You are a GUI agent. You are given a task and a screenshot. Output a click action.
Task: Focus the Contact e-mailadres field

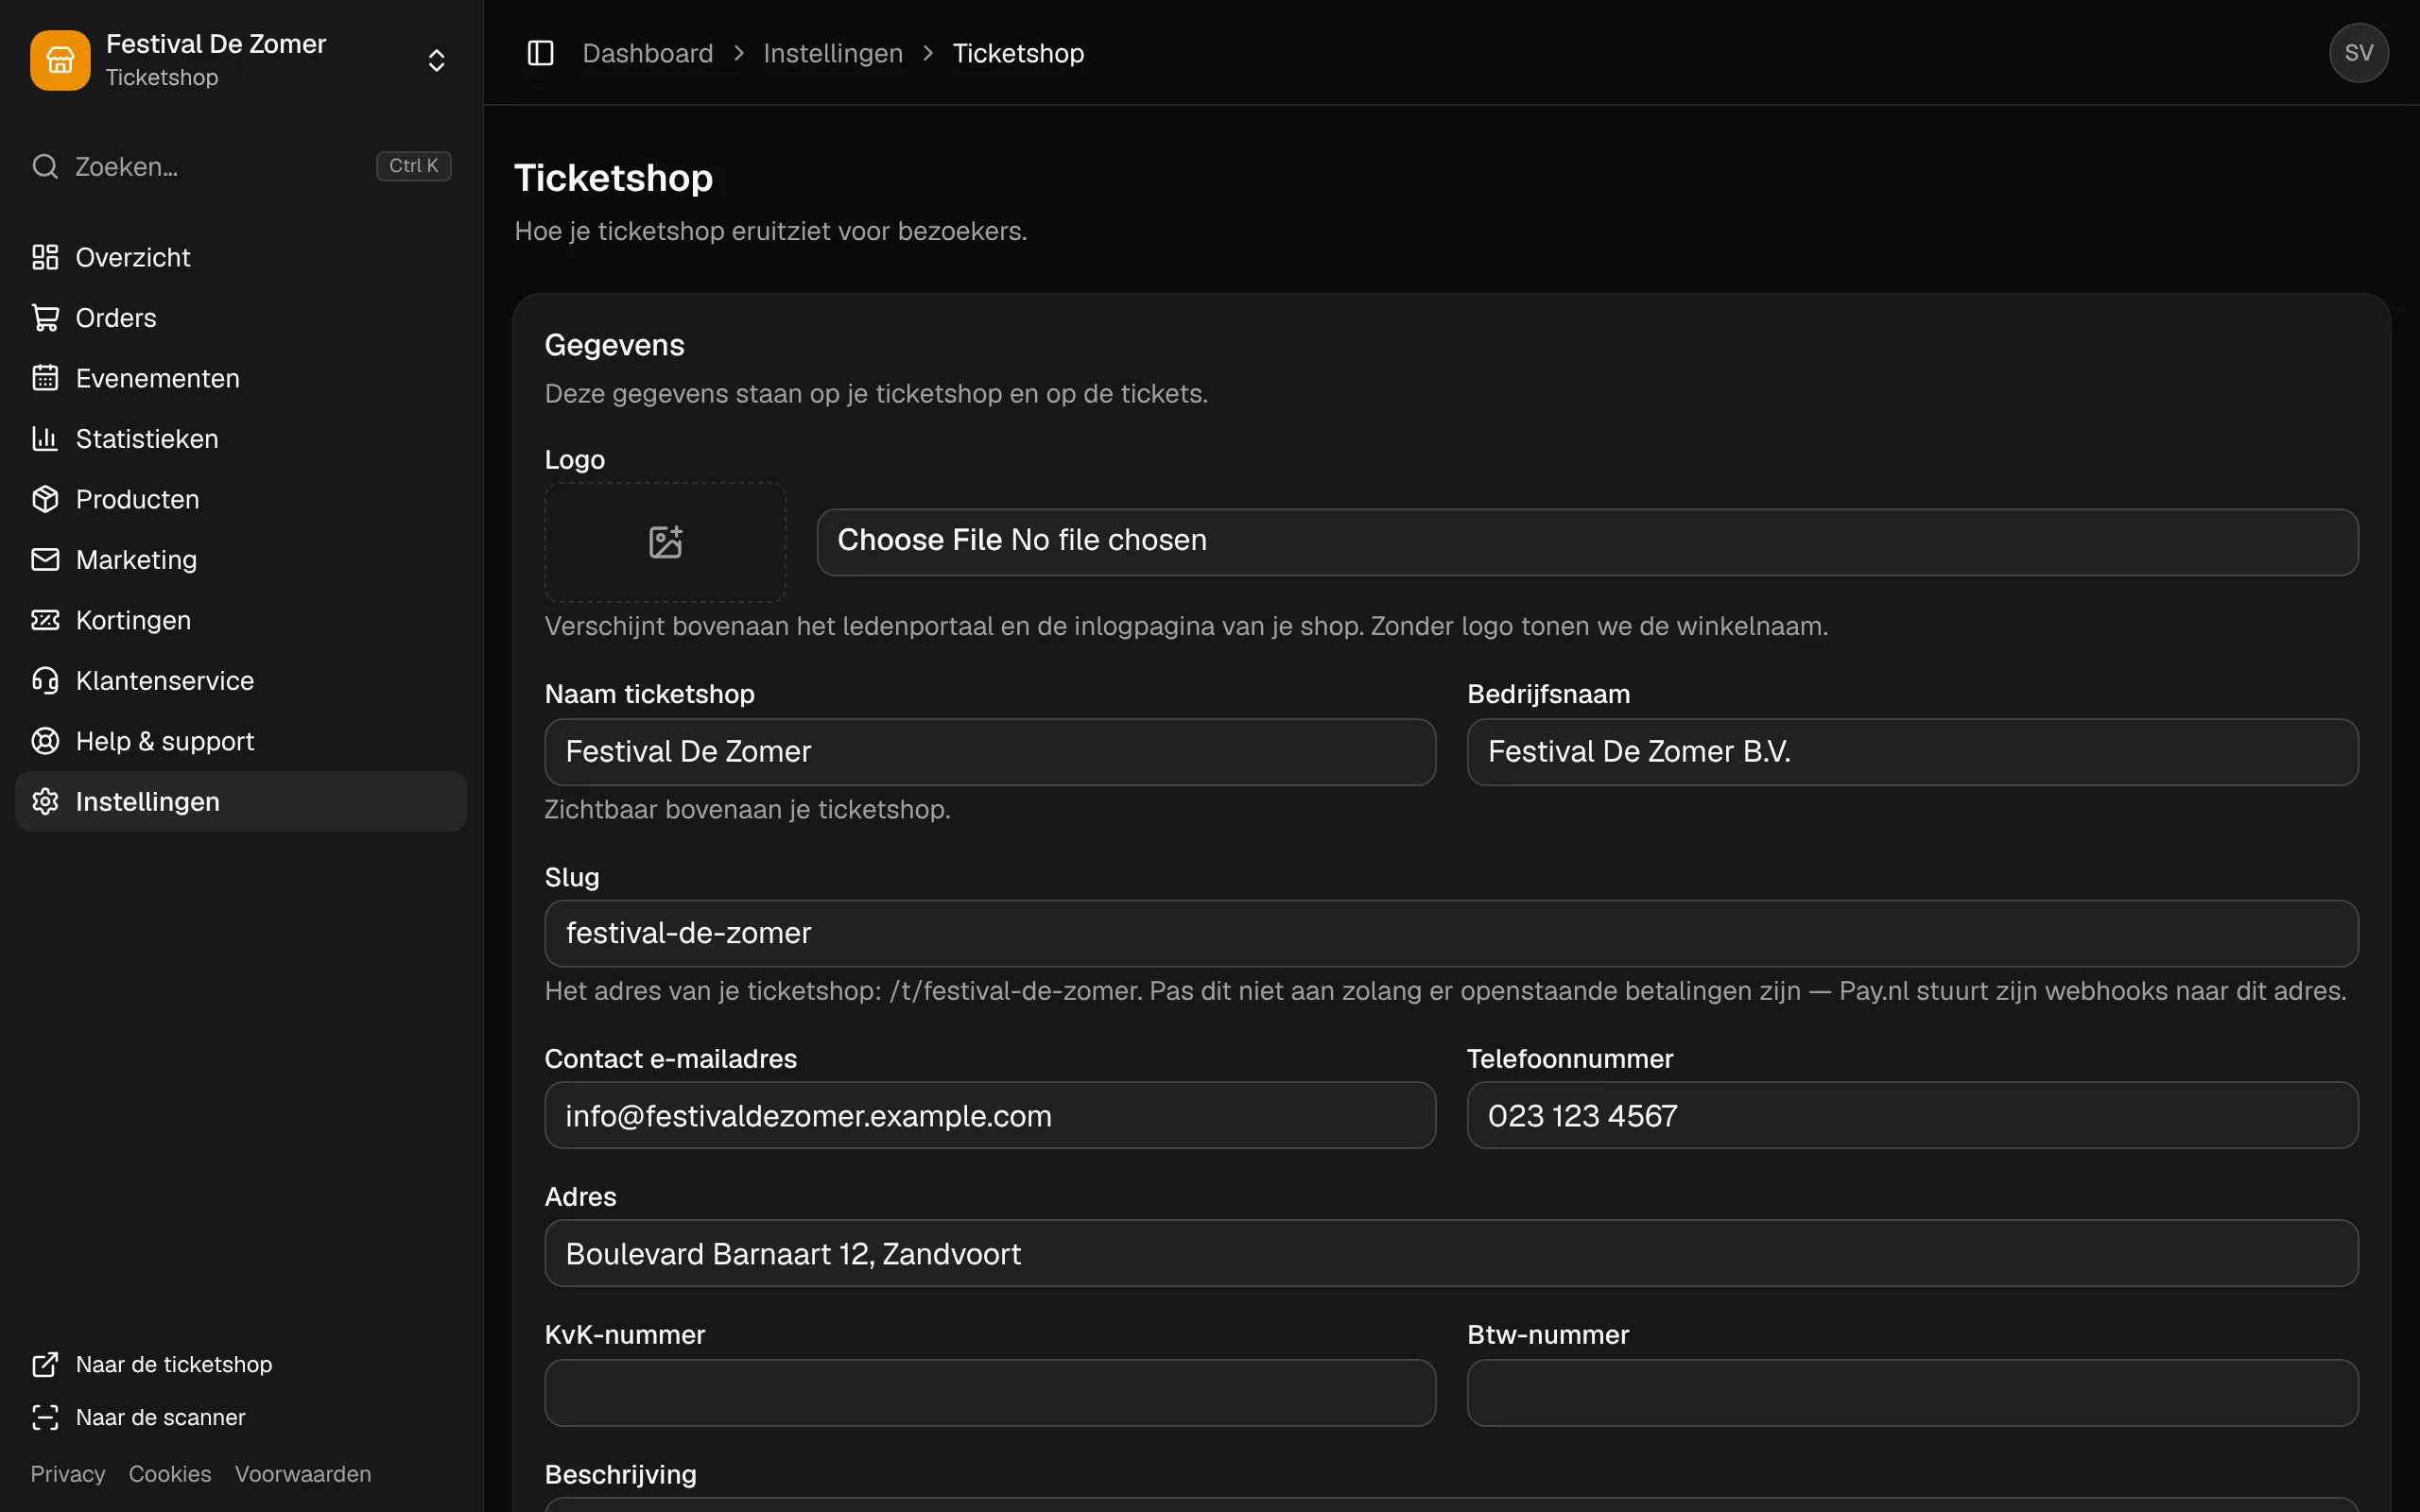(x=990, y=1115)
